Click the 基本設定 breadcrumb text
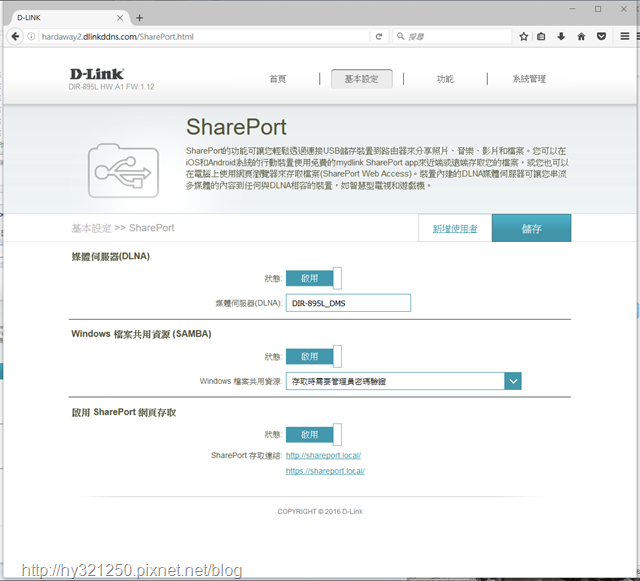The height and width of the screenshot is (581, 640). click(91, 228)
